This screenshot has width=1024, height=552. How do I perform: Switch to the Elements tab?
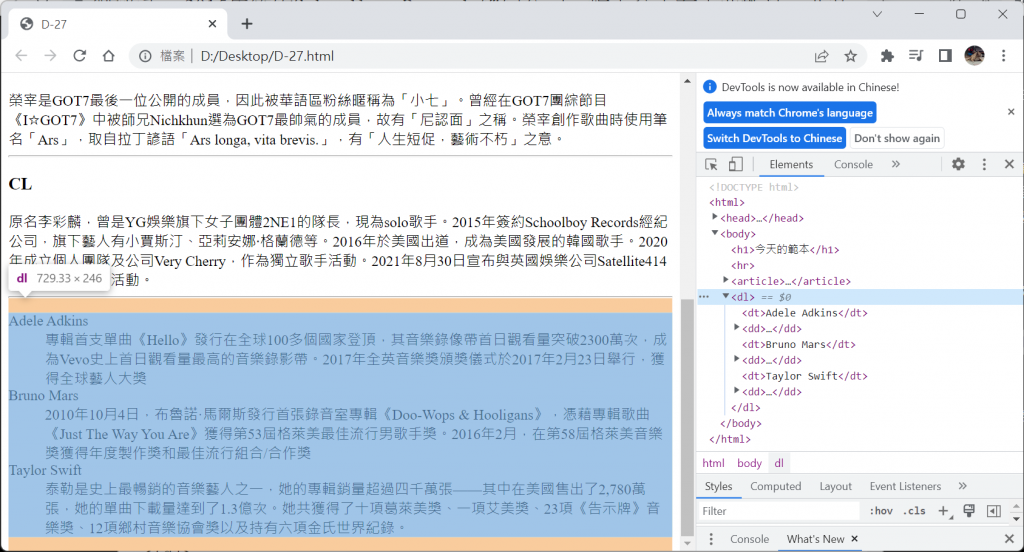tap(791, 165)
